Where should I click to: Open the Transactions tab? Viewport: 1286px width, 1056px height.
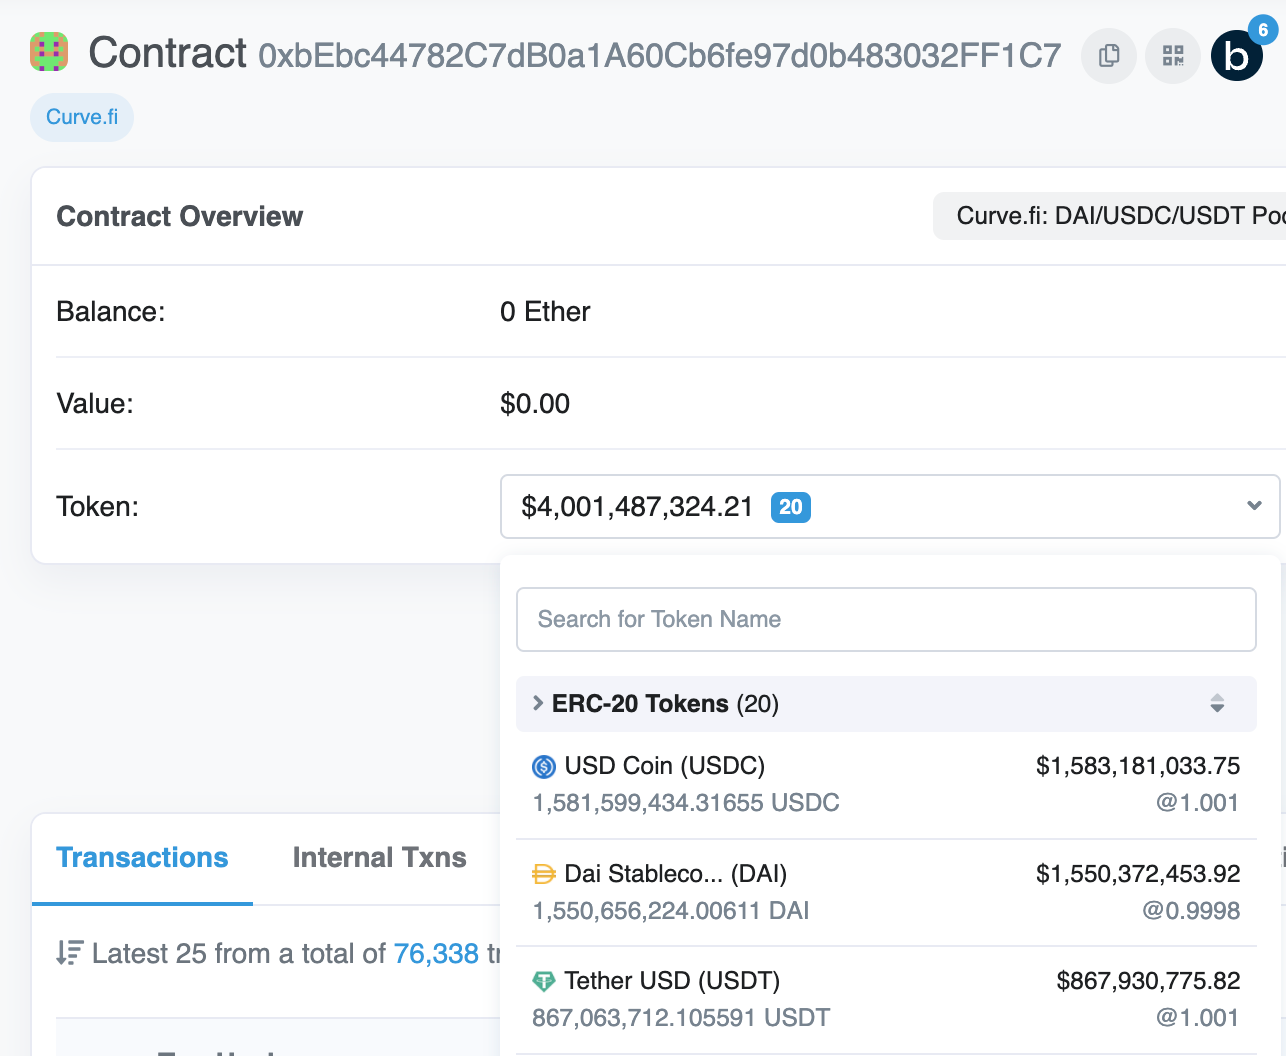[142, 858]
